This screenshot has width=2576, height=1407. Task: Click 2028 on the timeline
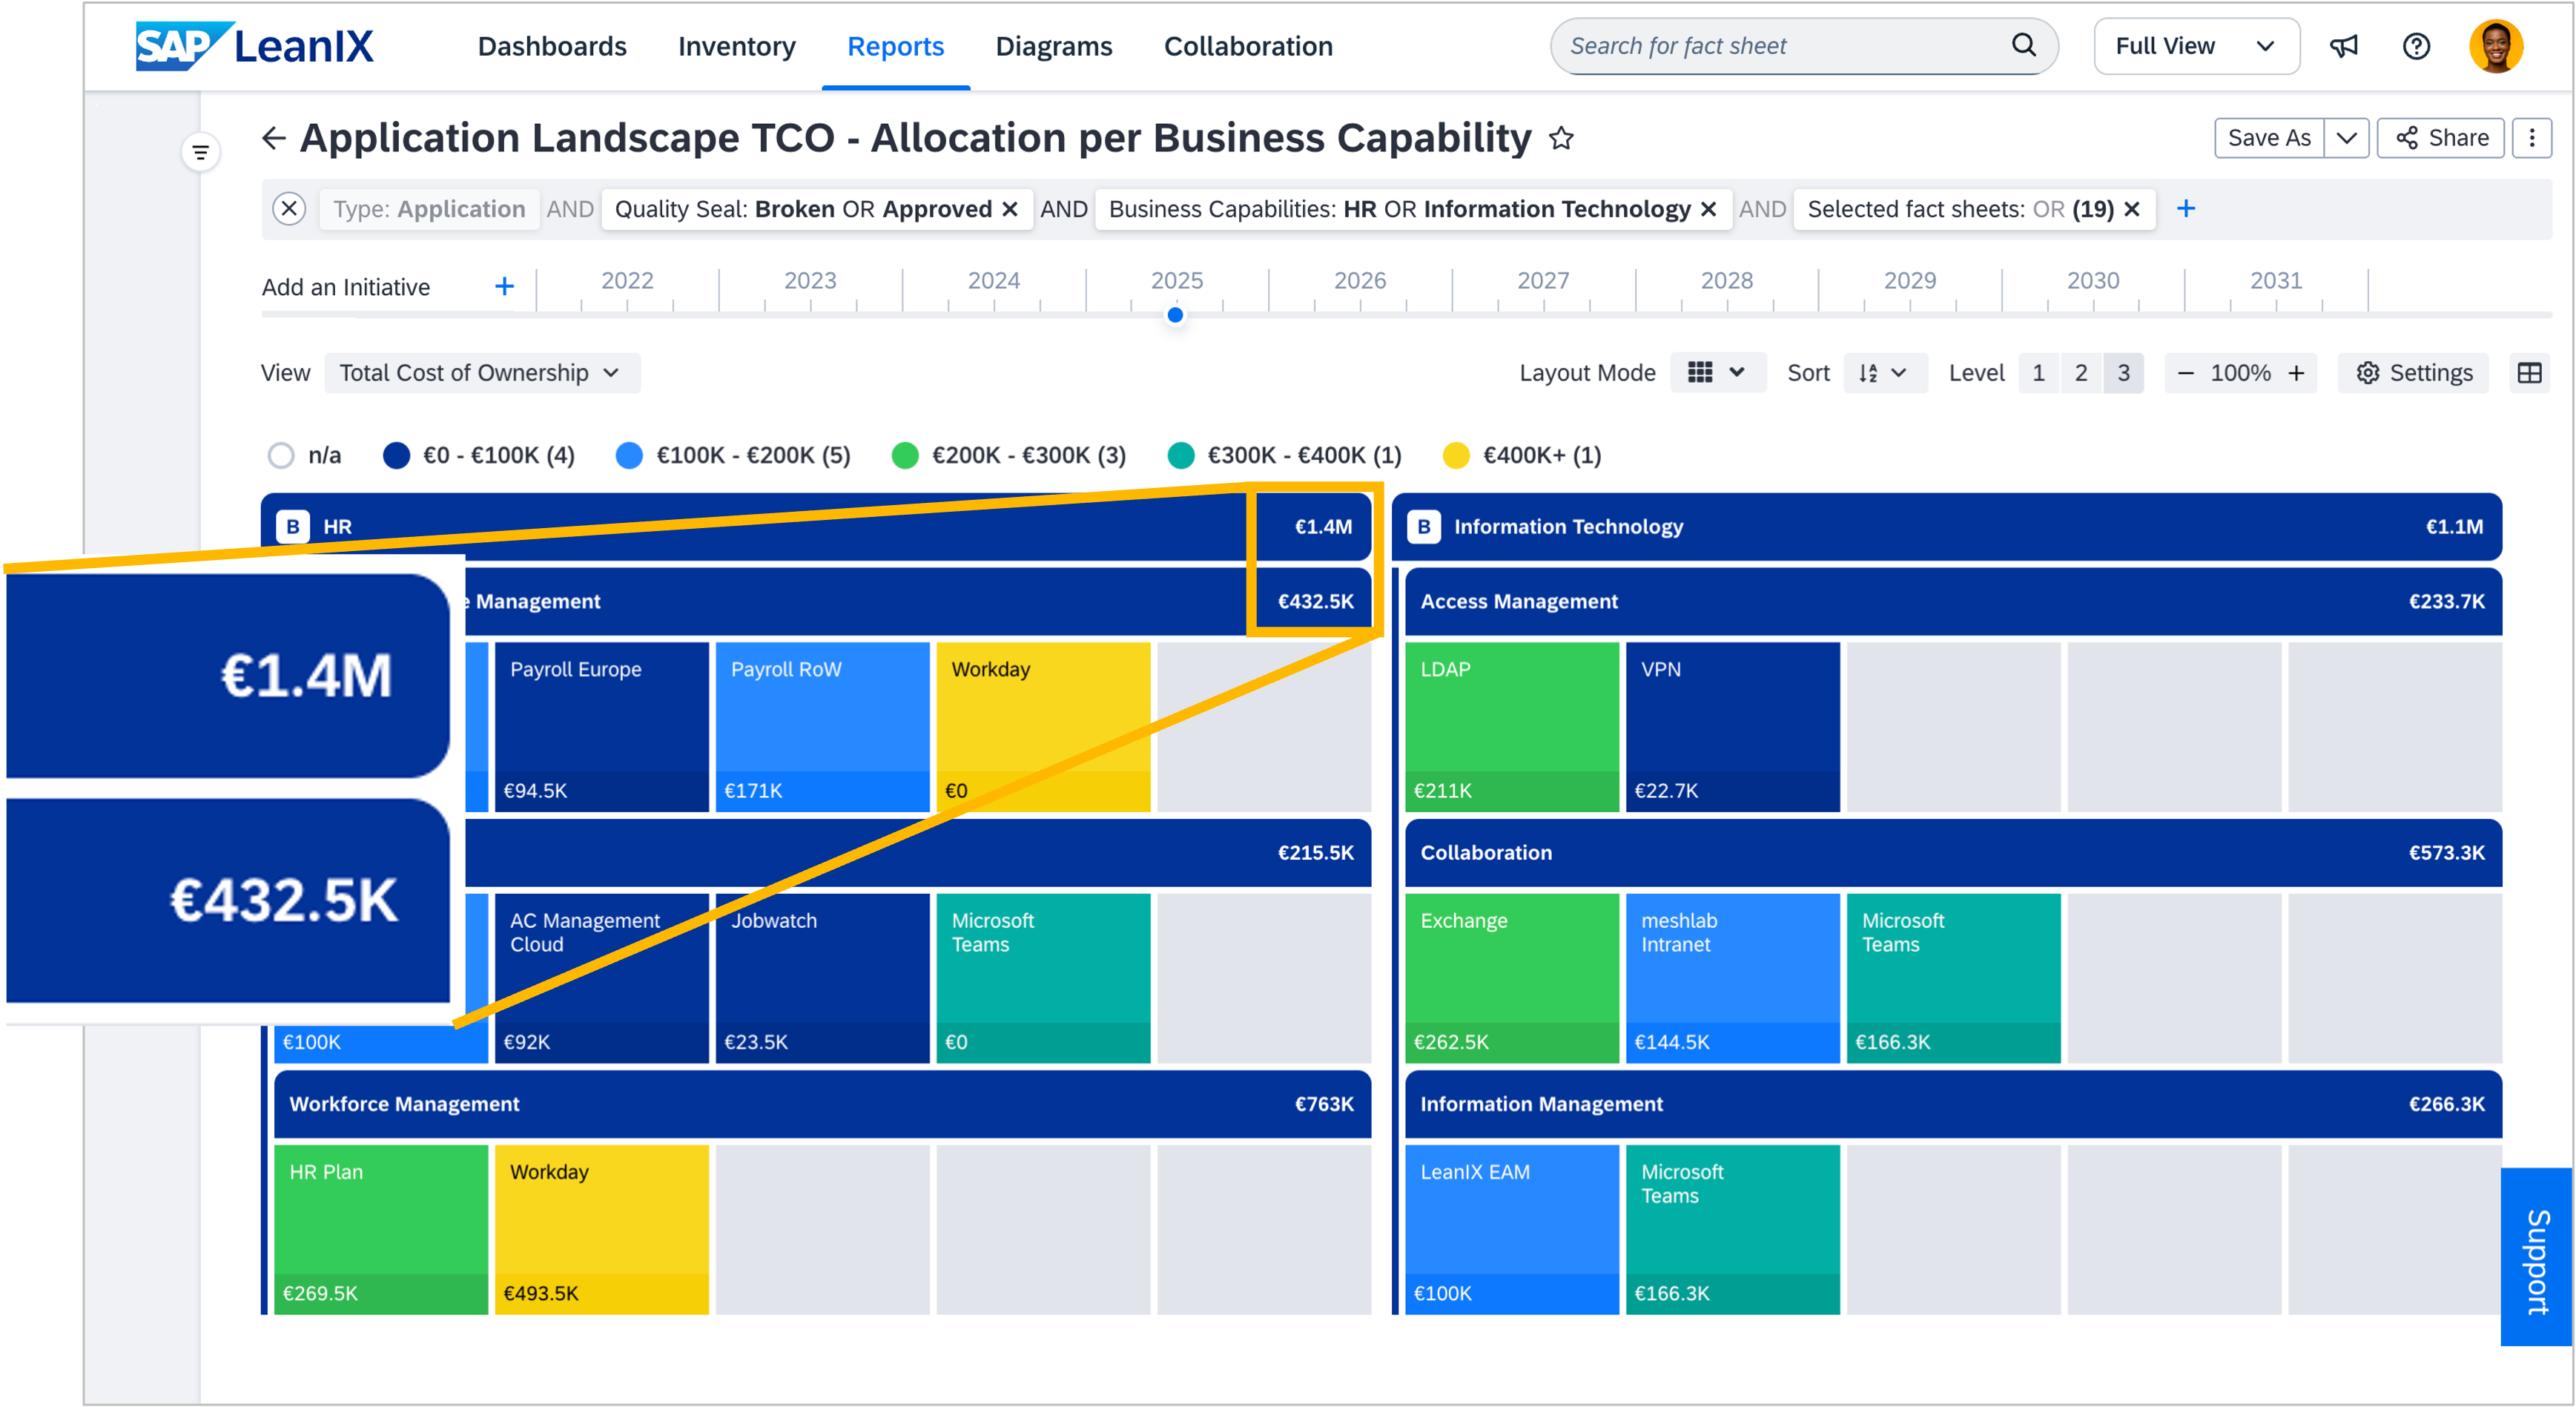1726,281
